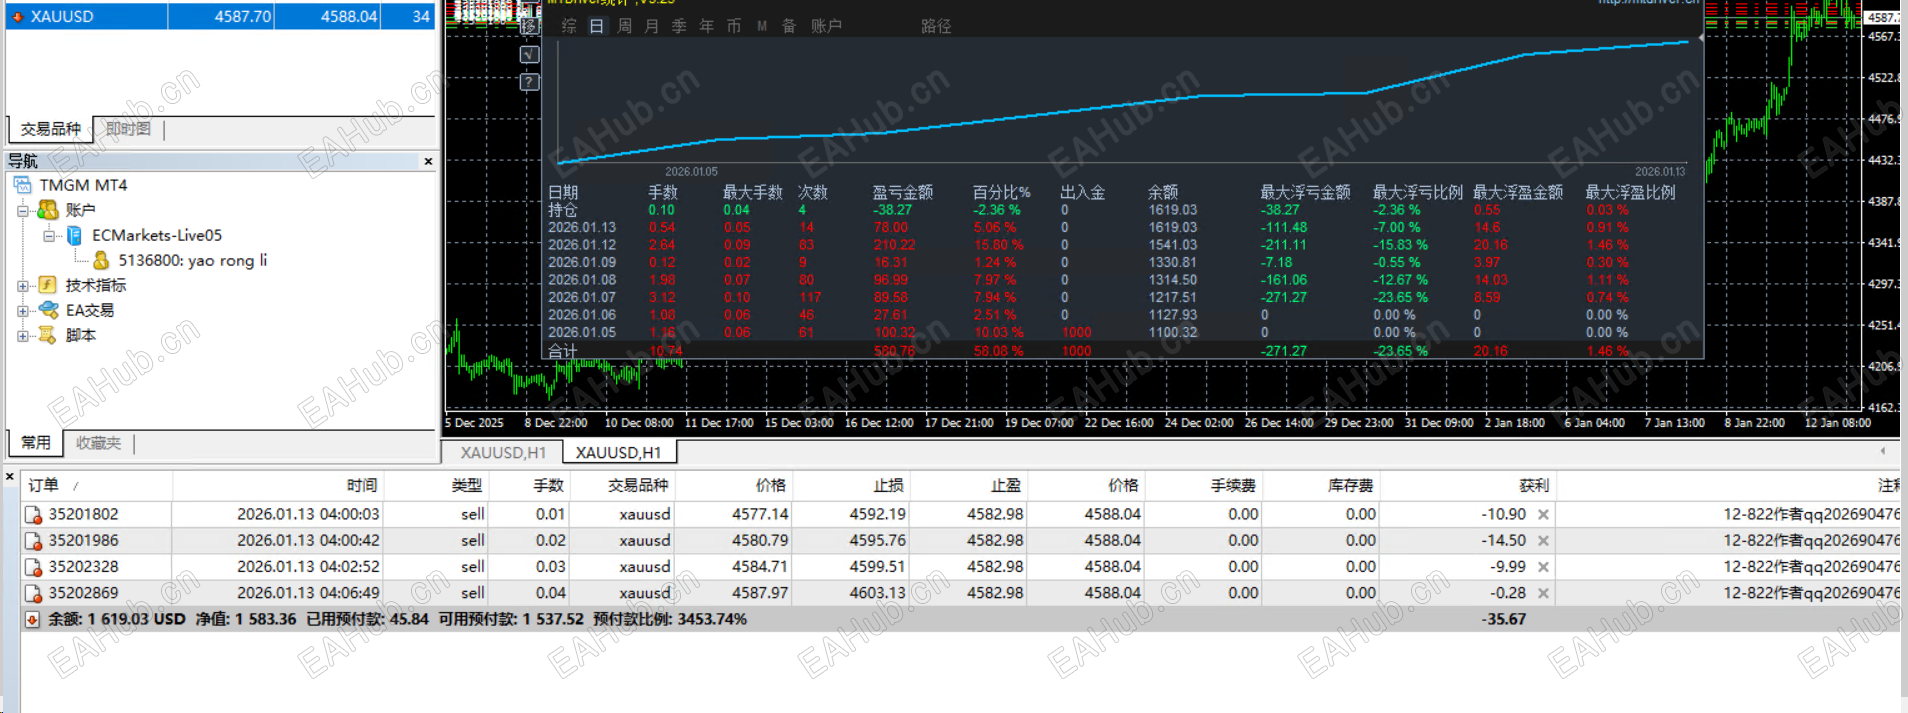The width and height of the screenshot is (1908, 713).
Task: Click the order icon for ticket 35202328
Action: tap(33, 567)
